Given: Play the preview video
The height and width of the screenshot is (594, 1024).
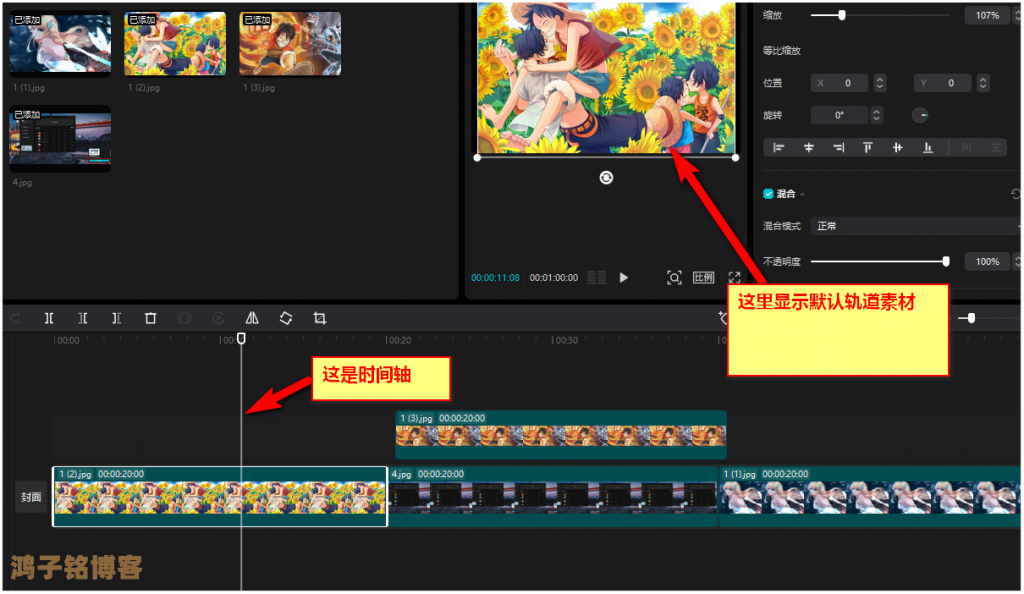Looking at the screenshot, I should click(624, 277).
